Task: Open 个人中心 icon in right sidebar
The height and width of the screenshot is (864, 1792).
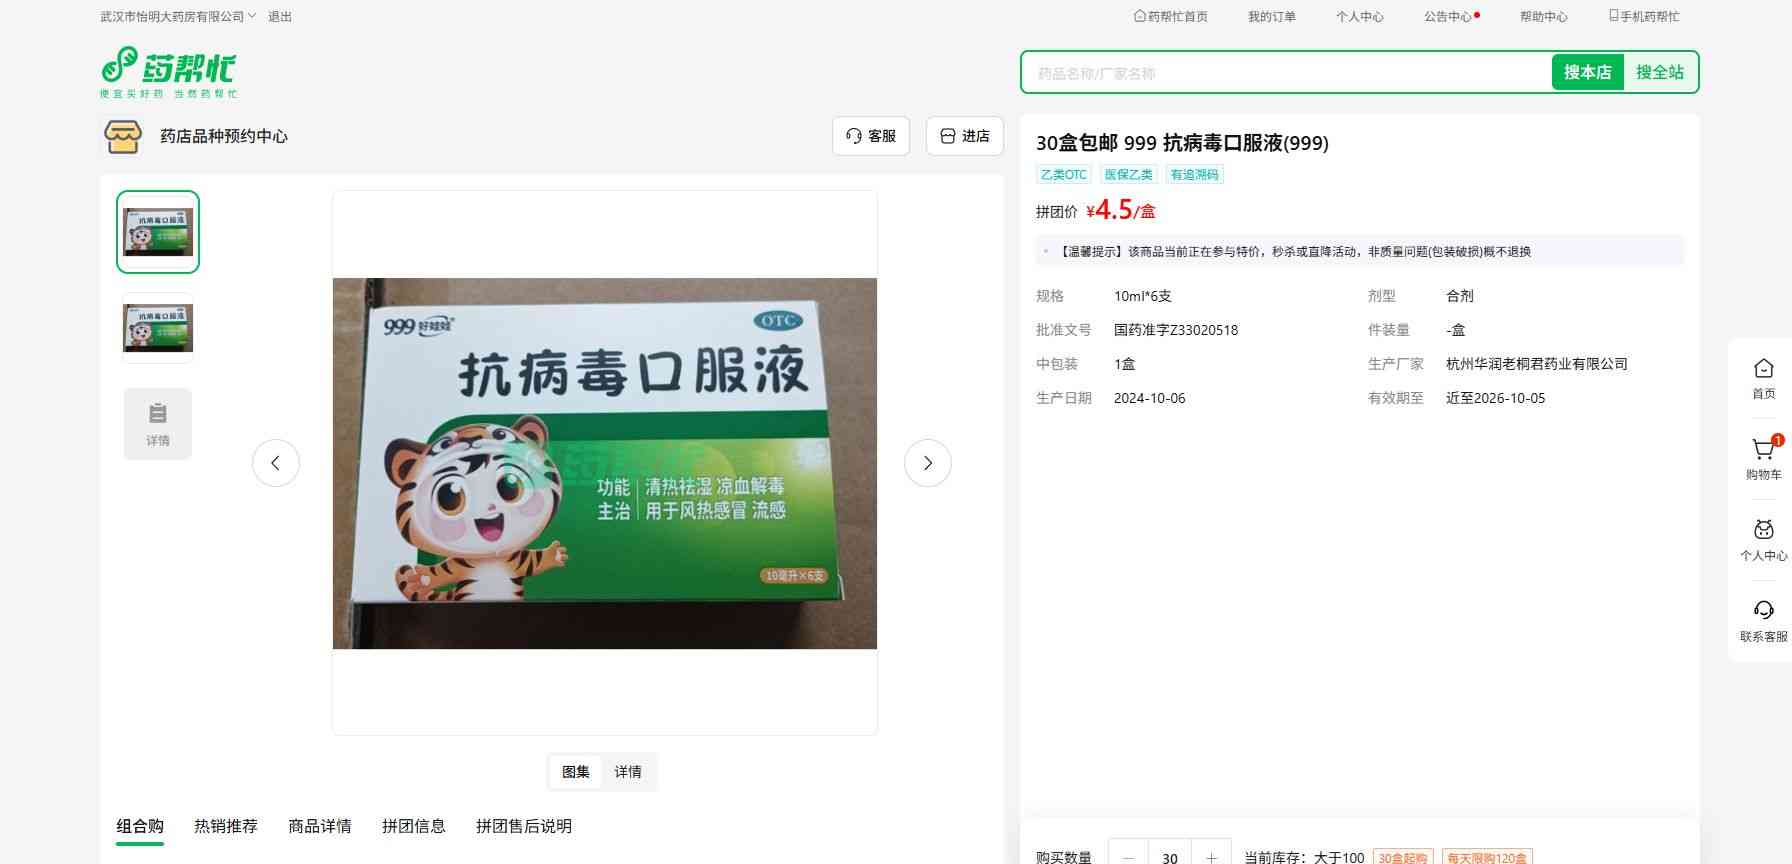Action: point(1763,530)
